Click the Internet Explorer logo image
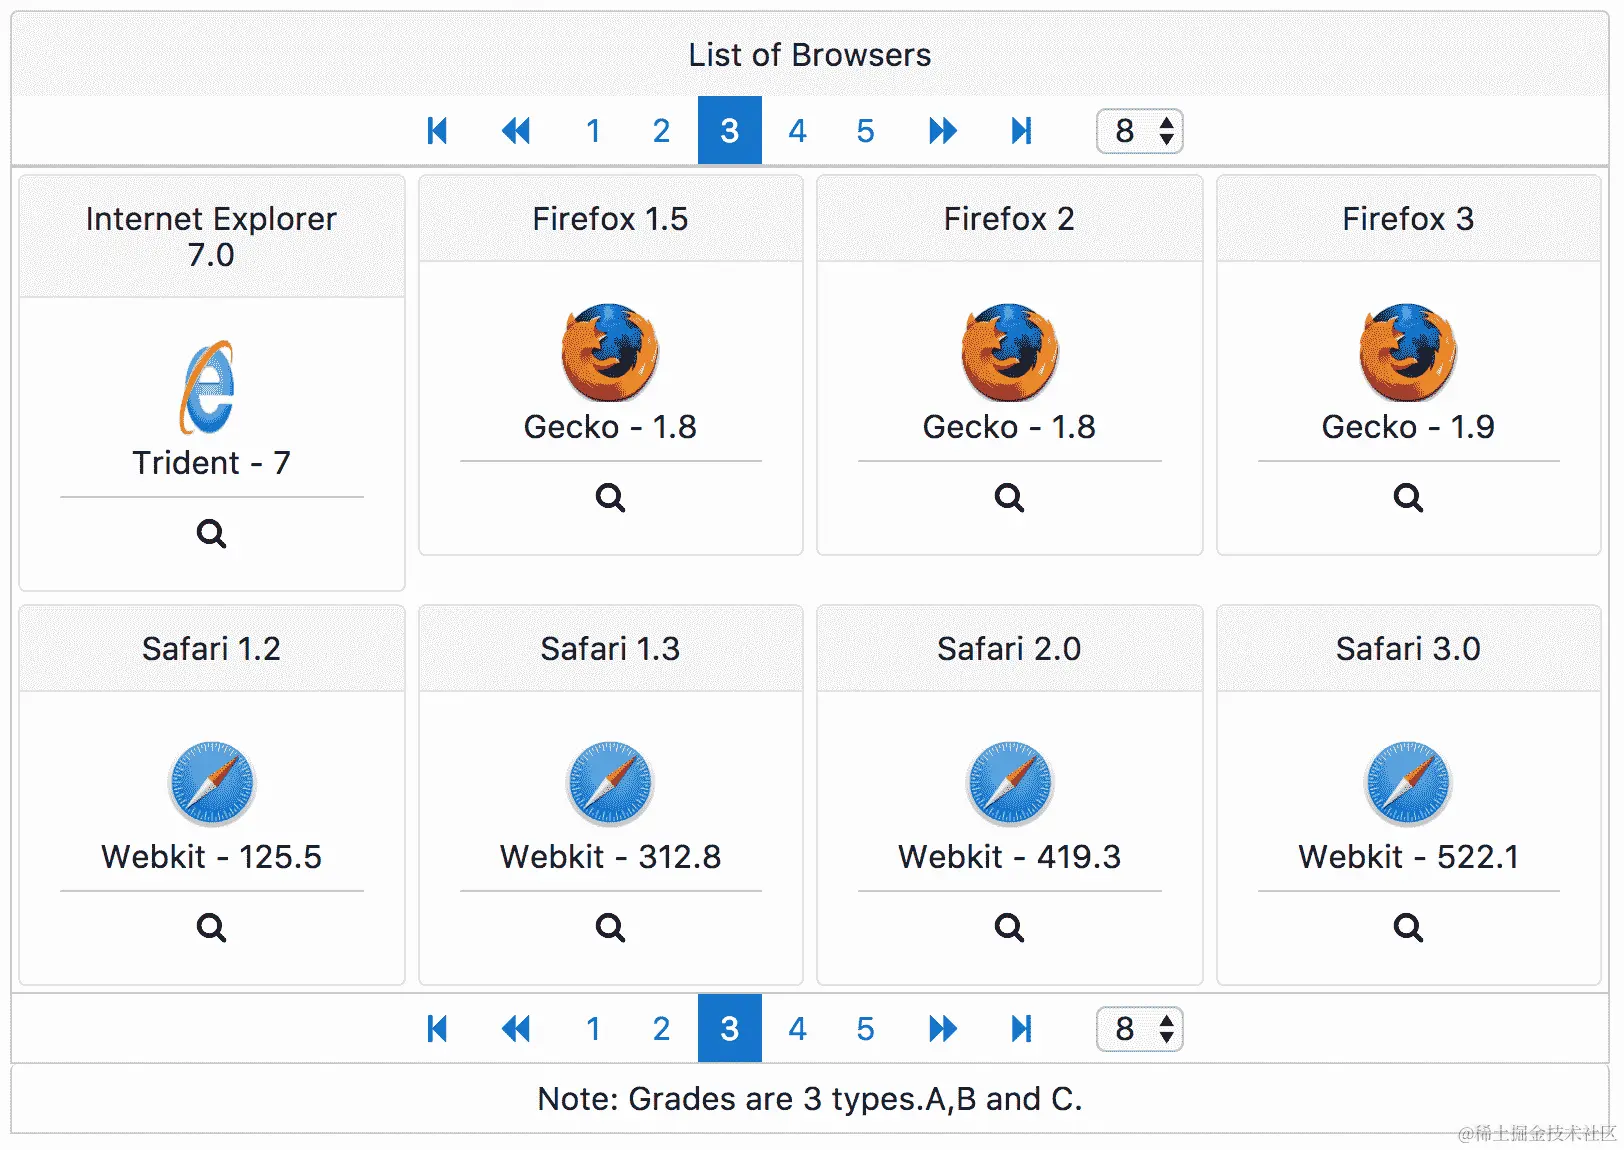Viewport: 1624px width, 1150px height. point(209,388)
